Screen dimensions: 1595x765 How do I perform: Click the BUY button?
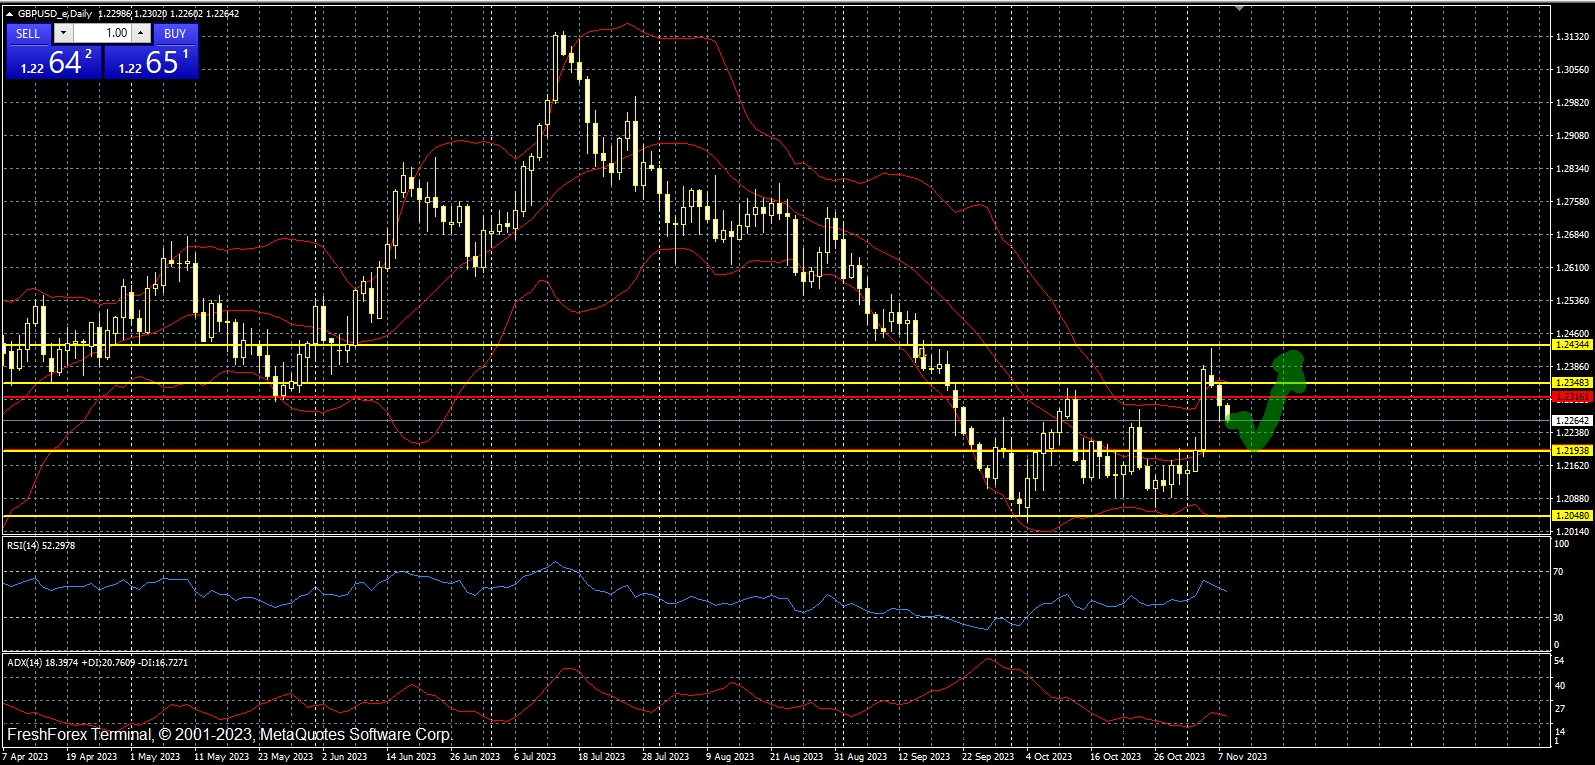pos(175,33)
